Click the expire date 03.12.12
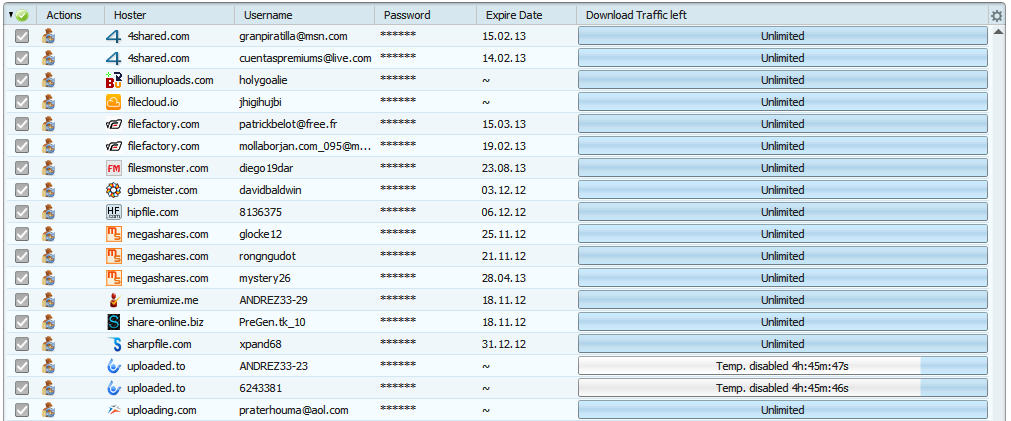The height and width of the screenshot is (421, 1011). (504, 191)
